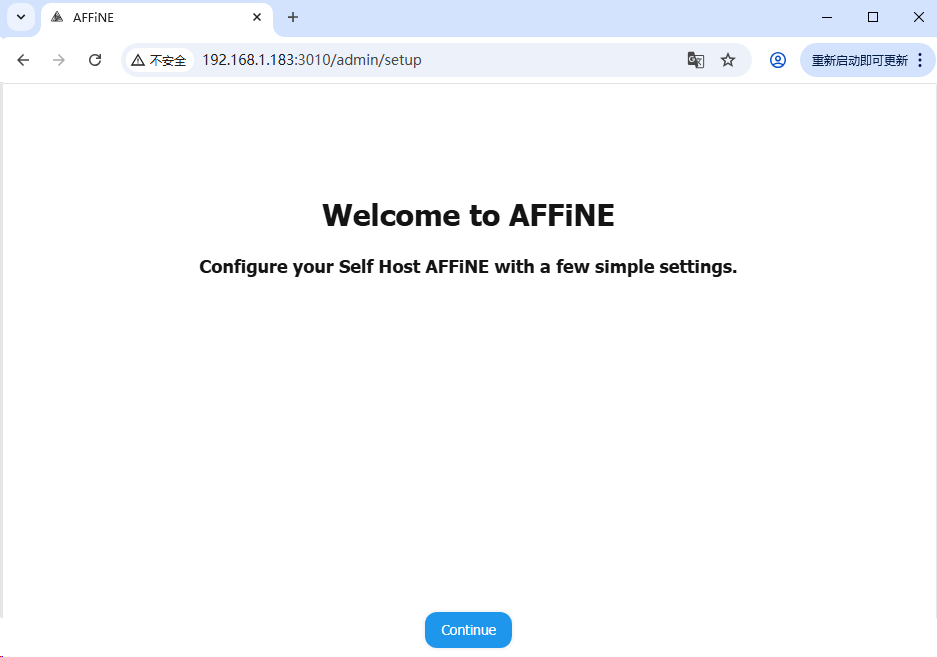This screenshot has width=937, height=657.
Task: Click the Self Host AFFiNE subtitle text
Action: coord(468,267)
